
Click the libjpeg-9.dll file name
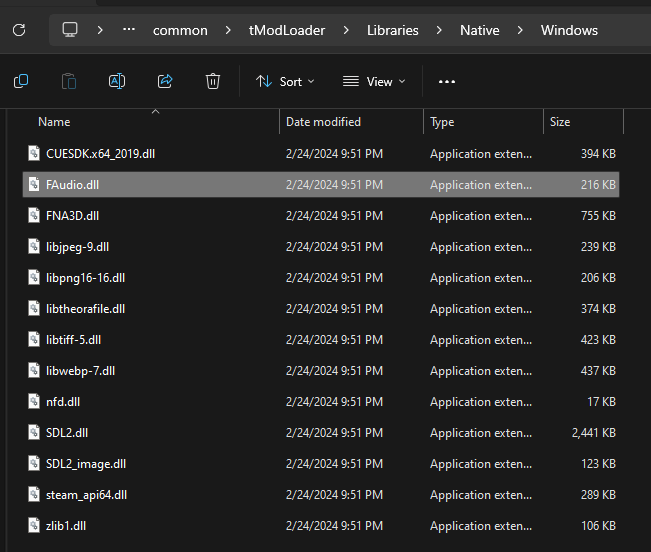click(x=77, y=247)
